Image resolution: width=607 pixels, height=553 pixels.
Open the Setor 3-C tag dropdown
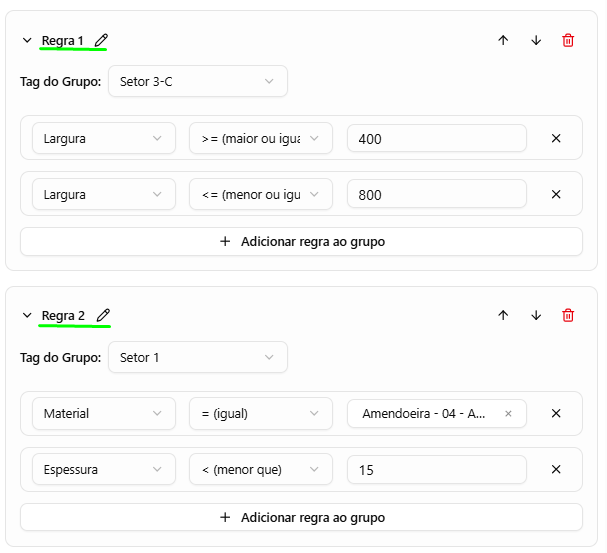tap(198, 81)
